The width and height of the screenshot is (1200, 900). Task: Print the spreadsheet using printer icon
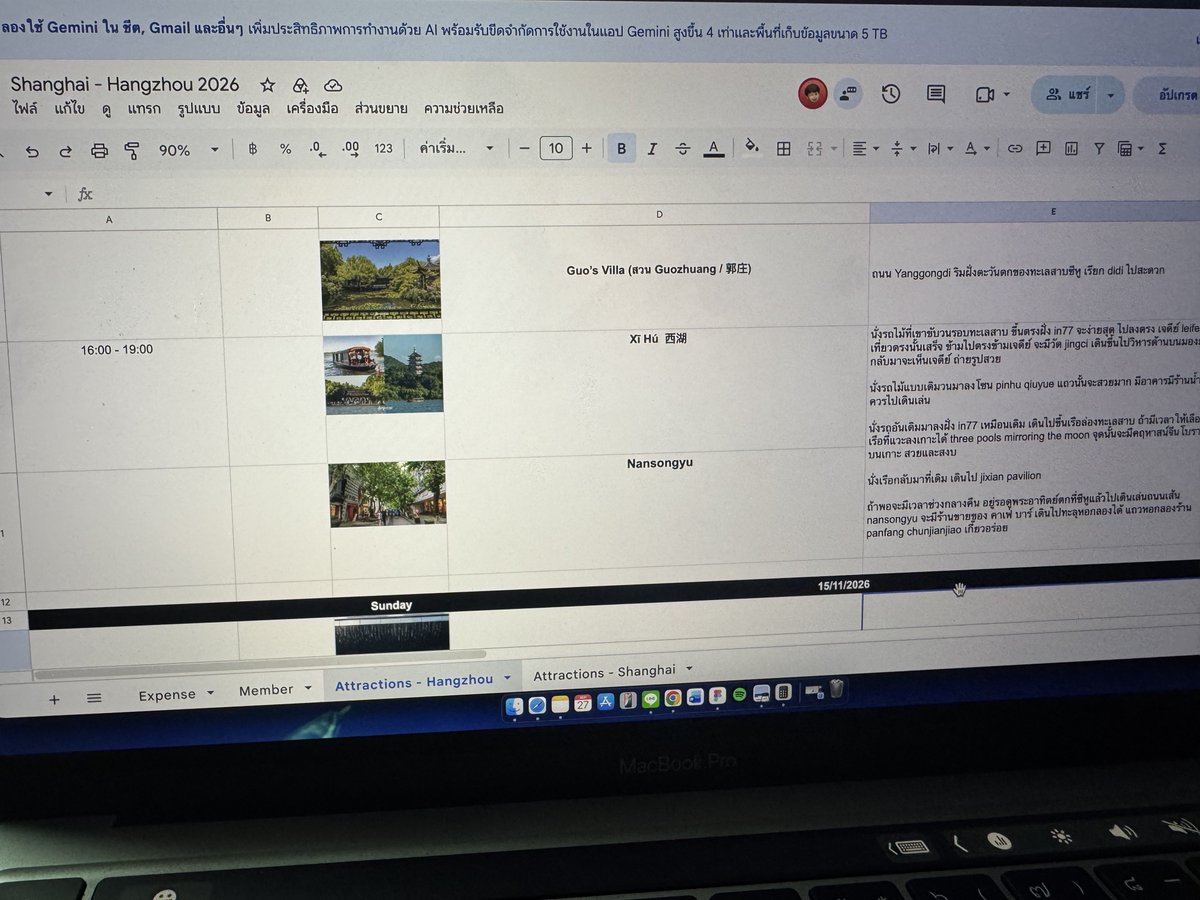click(x=99, y=150)
